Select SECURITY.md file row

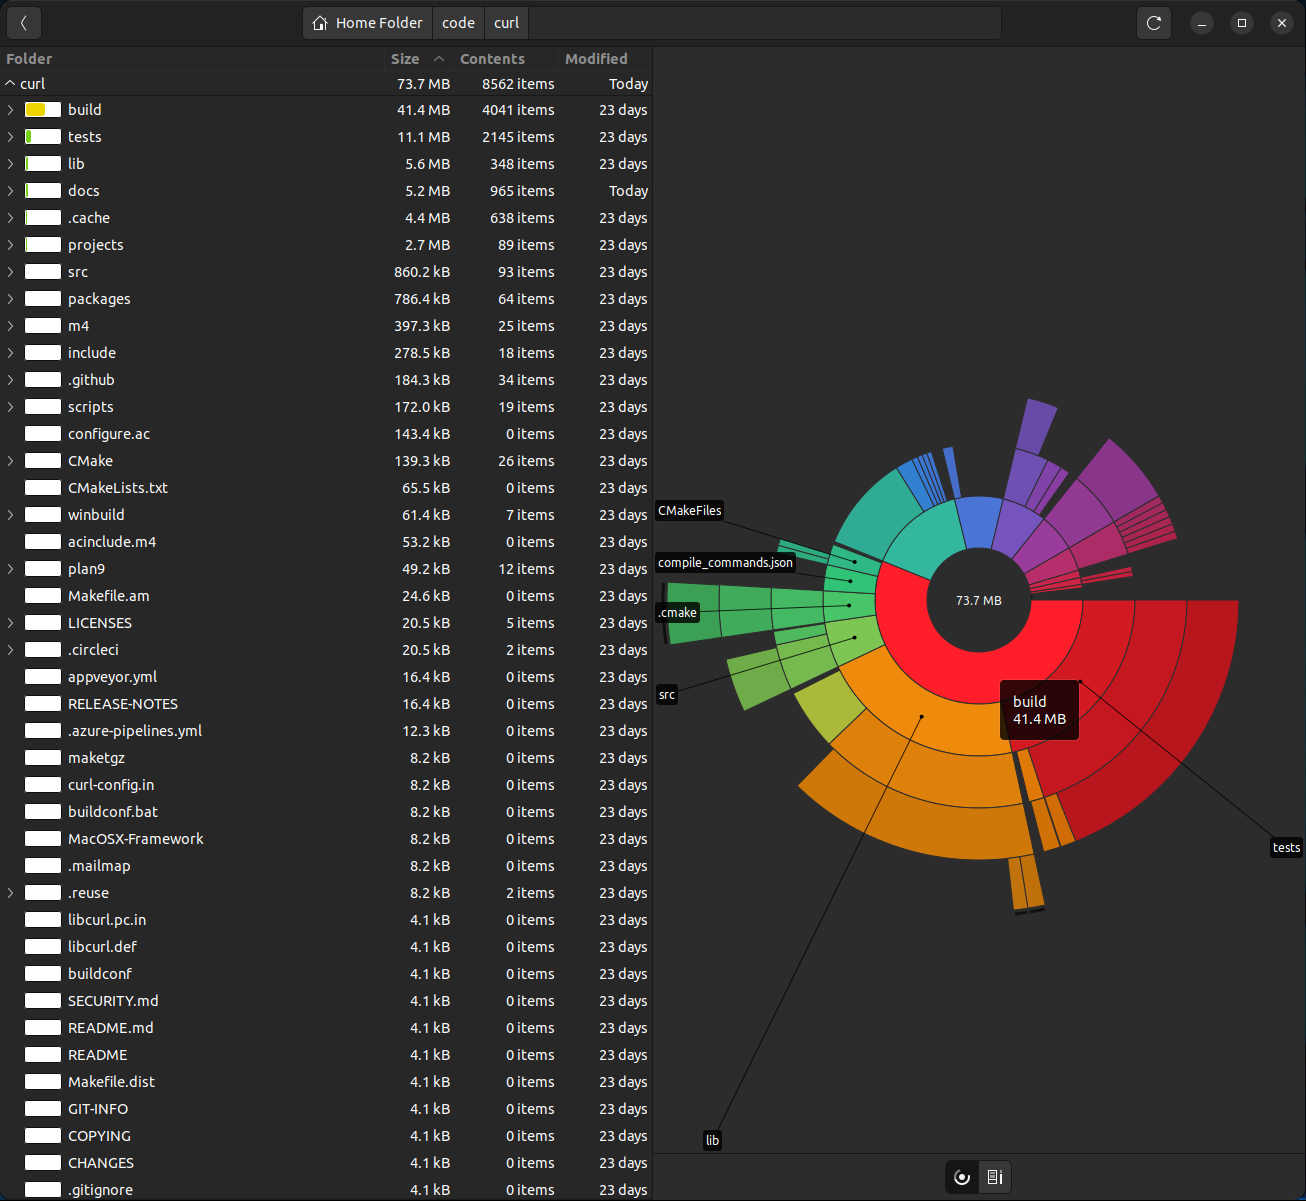click(x=326, y=1001)
